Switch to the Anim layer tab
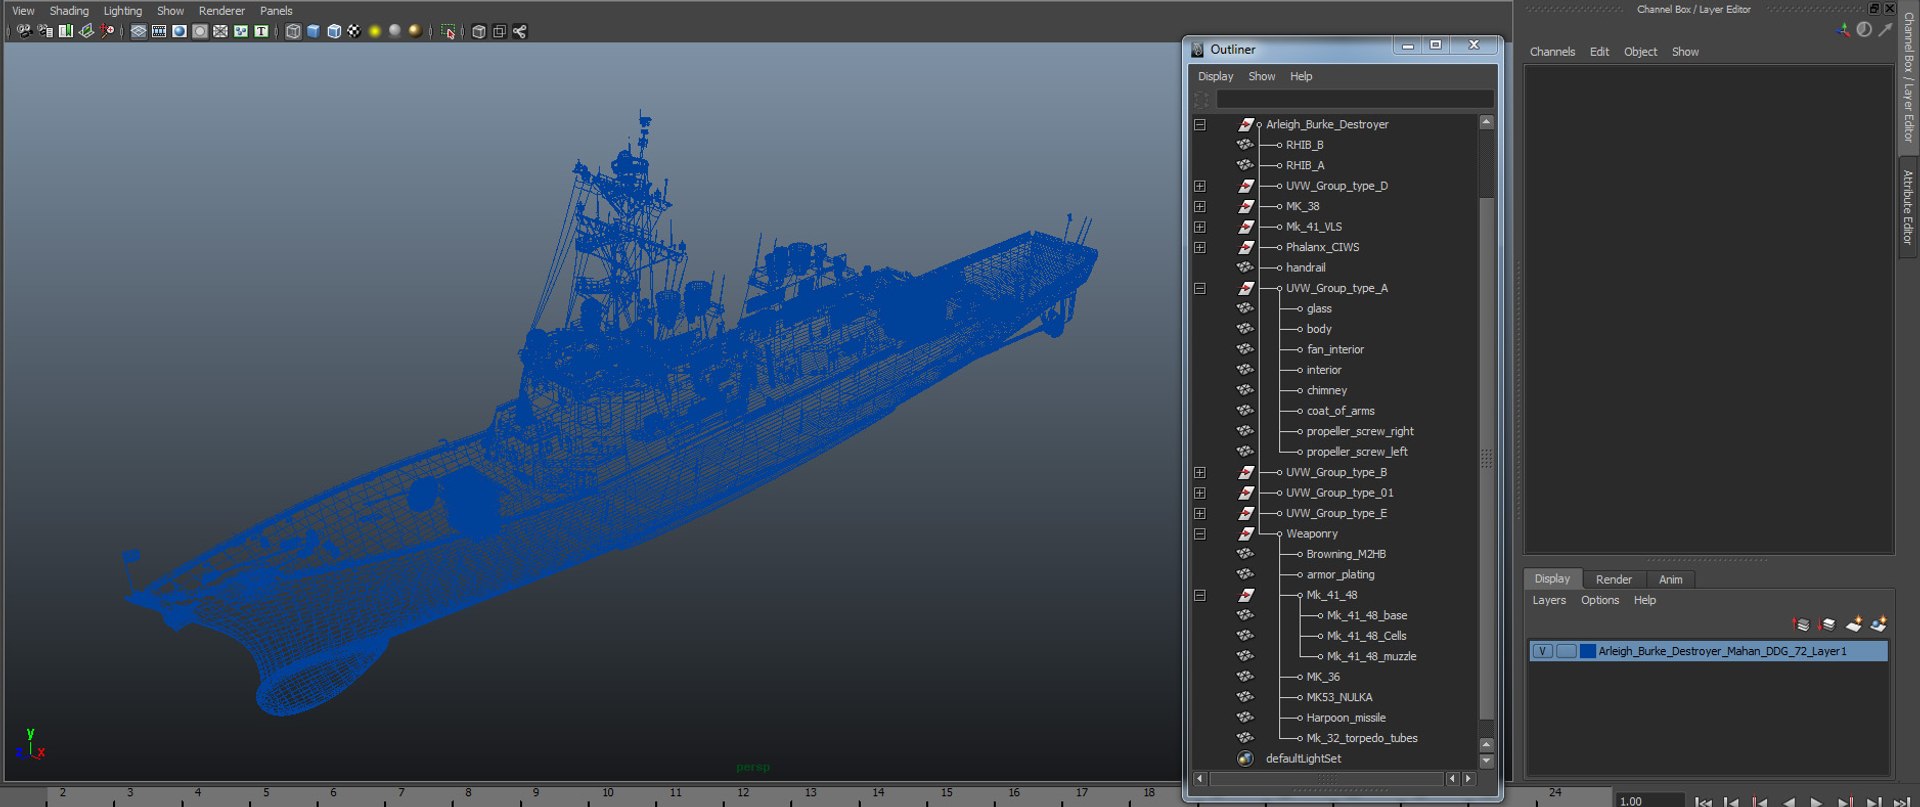1920x807 pixels. (x=1670, y=580)
